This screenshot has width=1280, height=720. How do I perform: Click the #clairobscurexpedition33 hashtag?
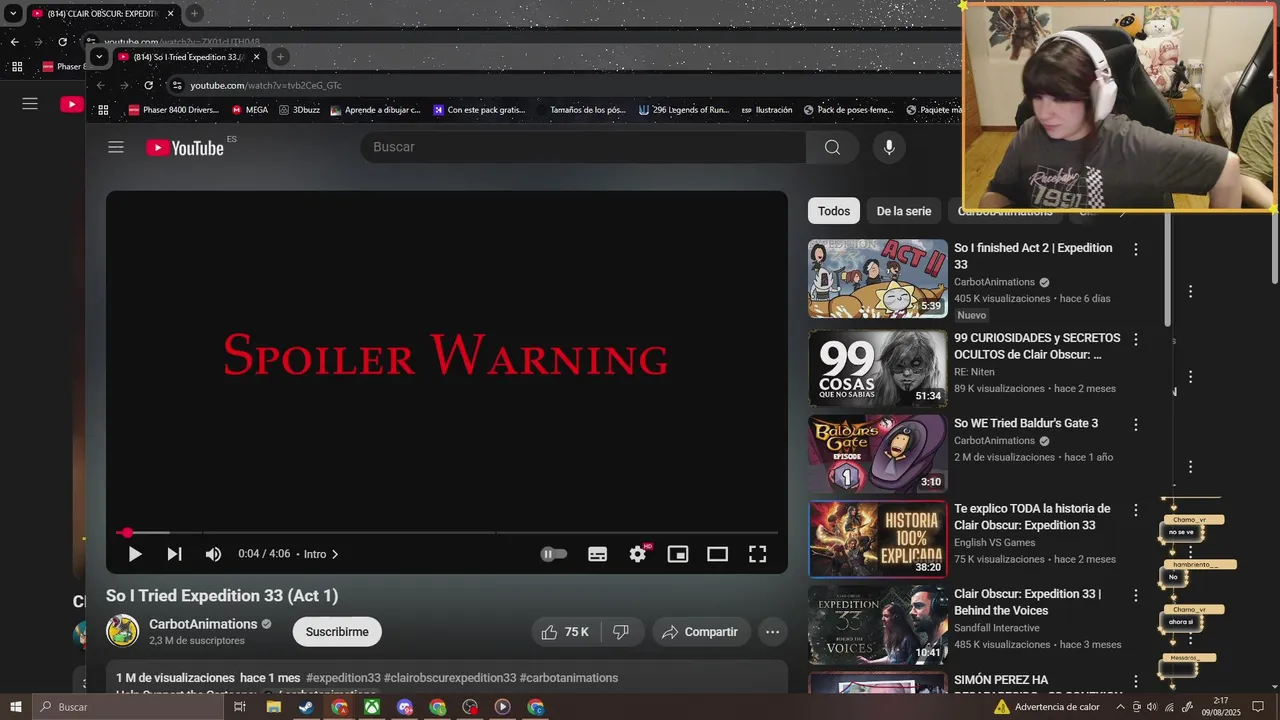450,678
